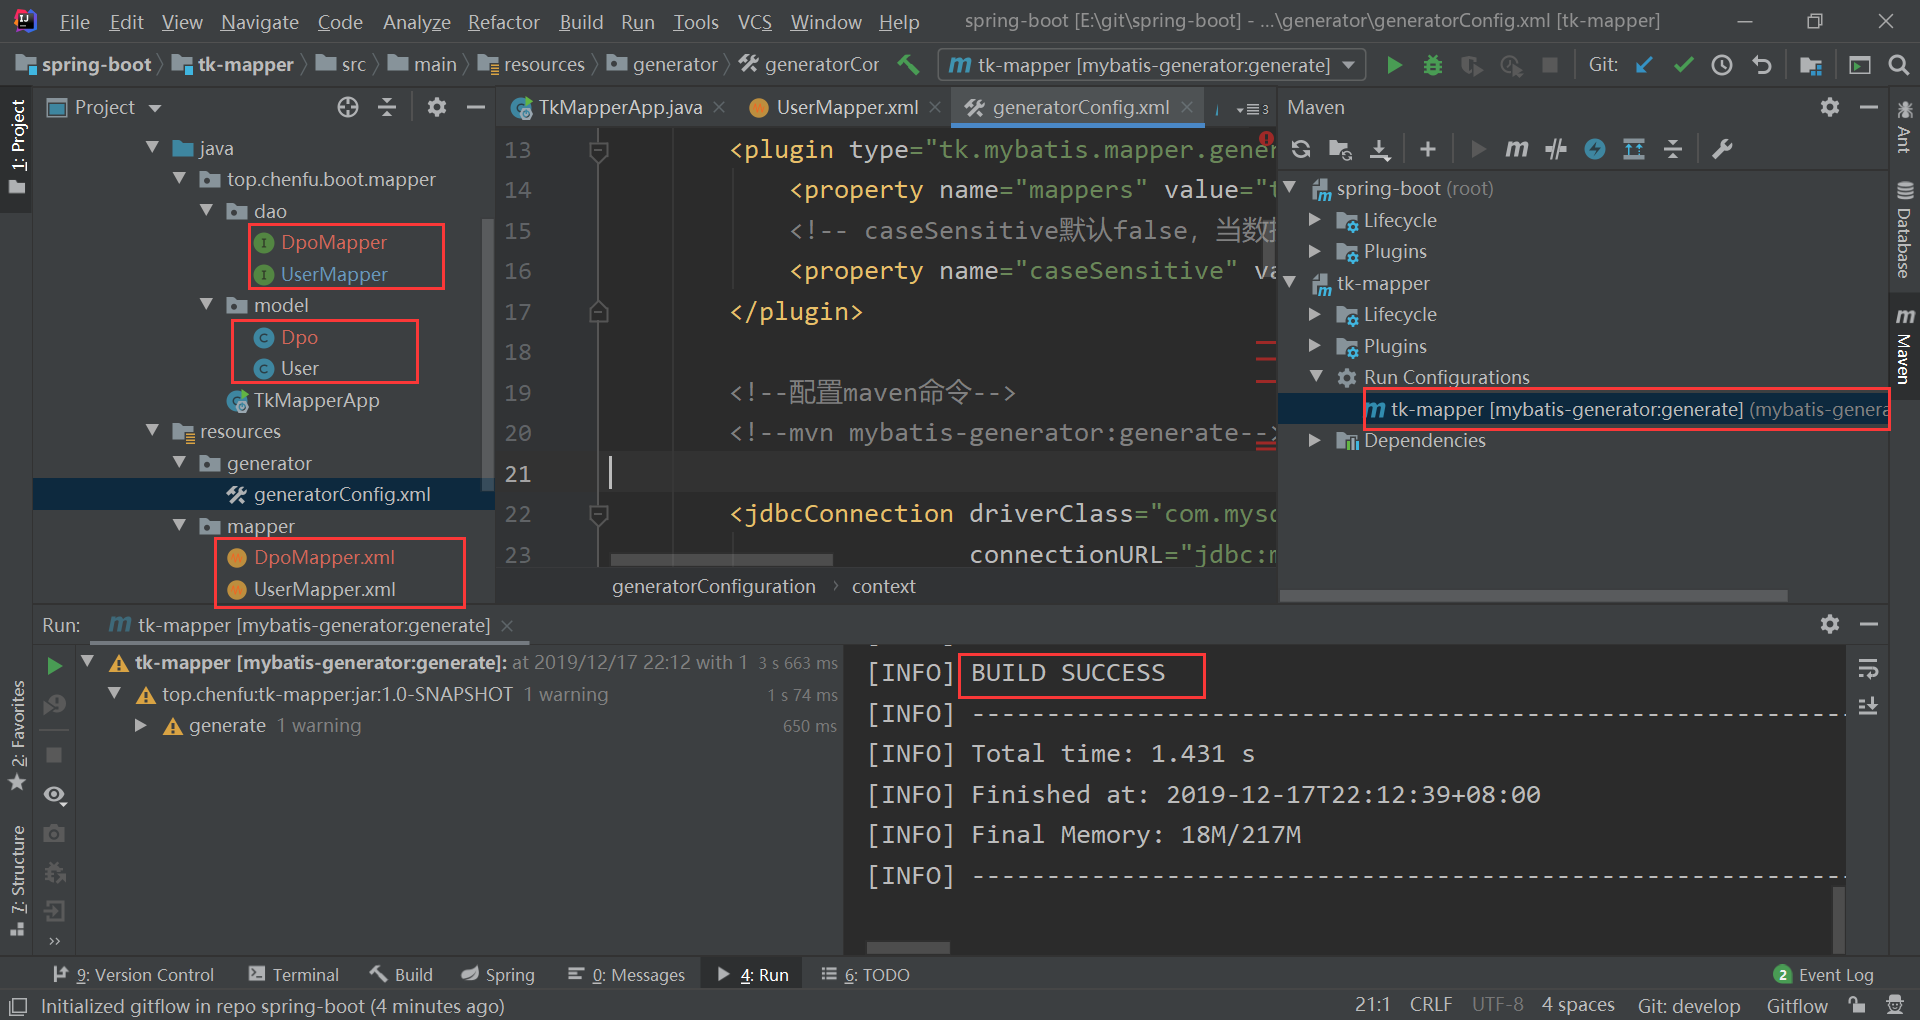
Task: Open the VCS menu
Action: [x=755, y=22]
